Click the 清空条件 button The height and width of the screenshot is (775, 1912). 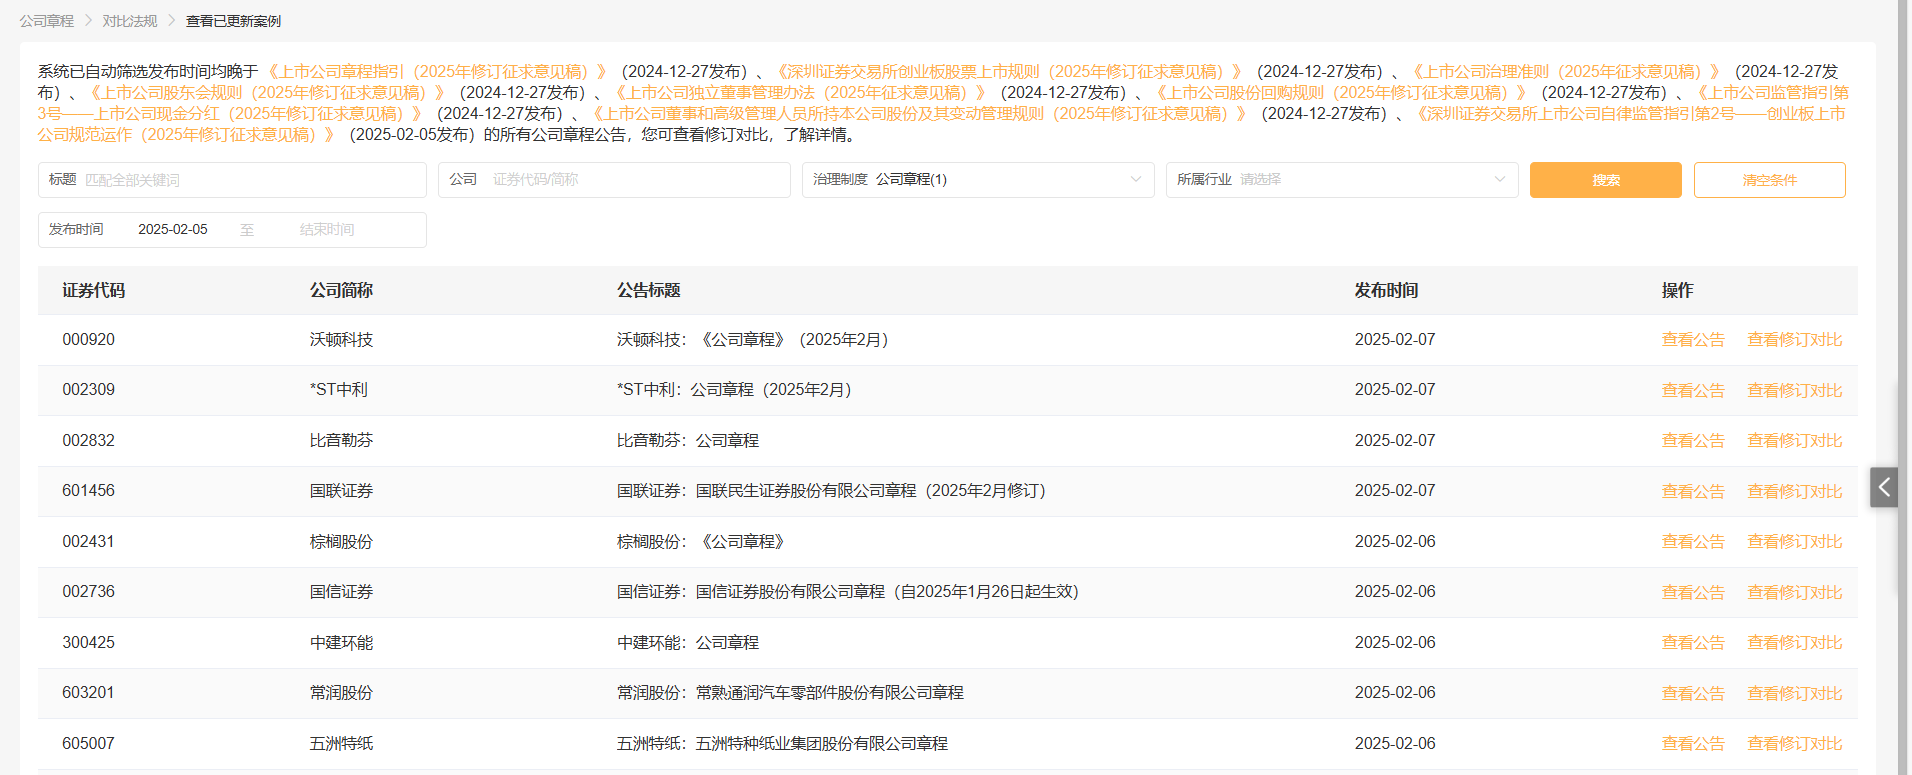[x=1770, y=180]
